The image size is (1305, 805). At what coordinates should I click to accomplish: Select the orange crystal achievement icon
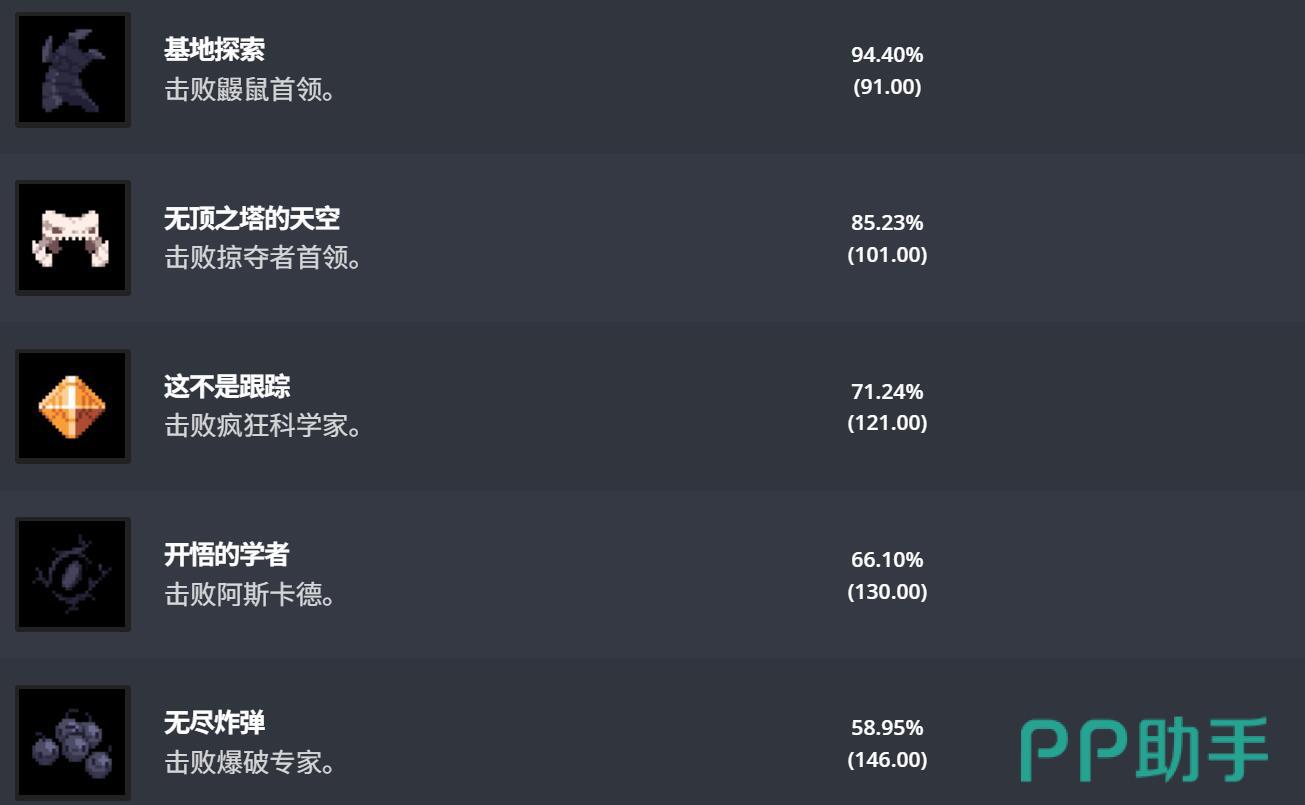(x=73, y=406)
